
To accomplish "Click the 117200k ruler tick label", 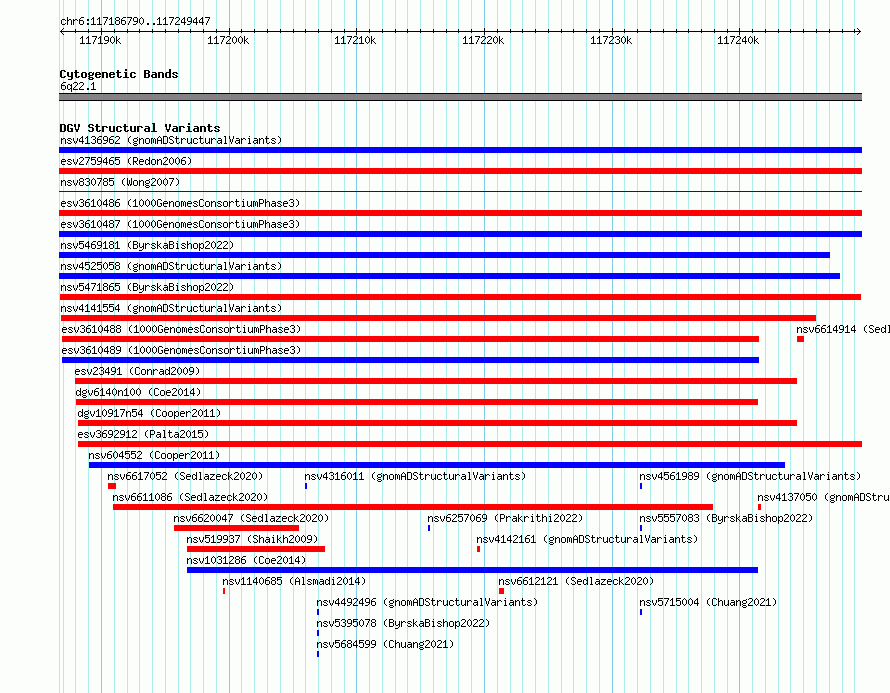I will [x=228, y=40].
